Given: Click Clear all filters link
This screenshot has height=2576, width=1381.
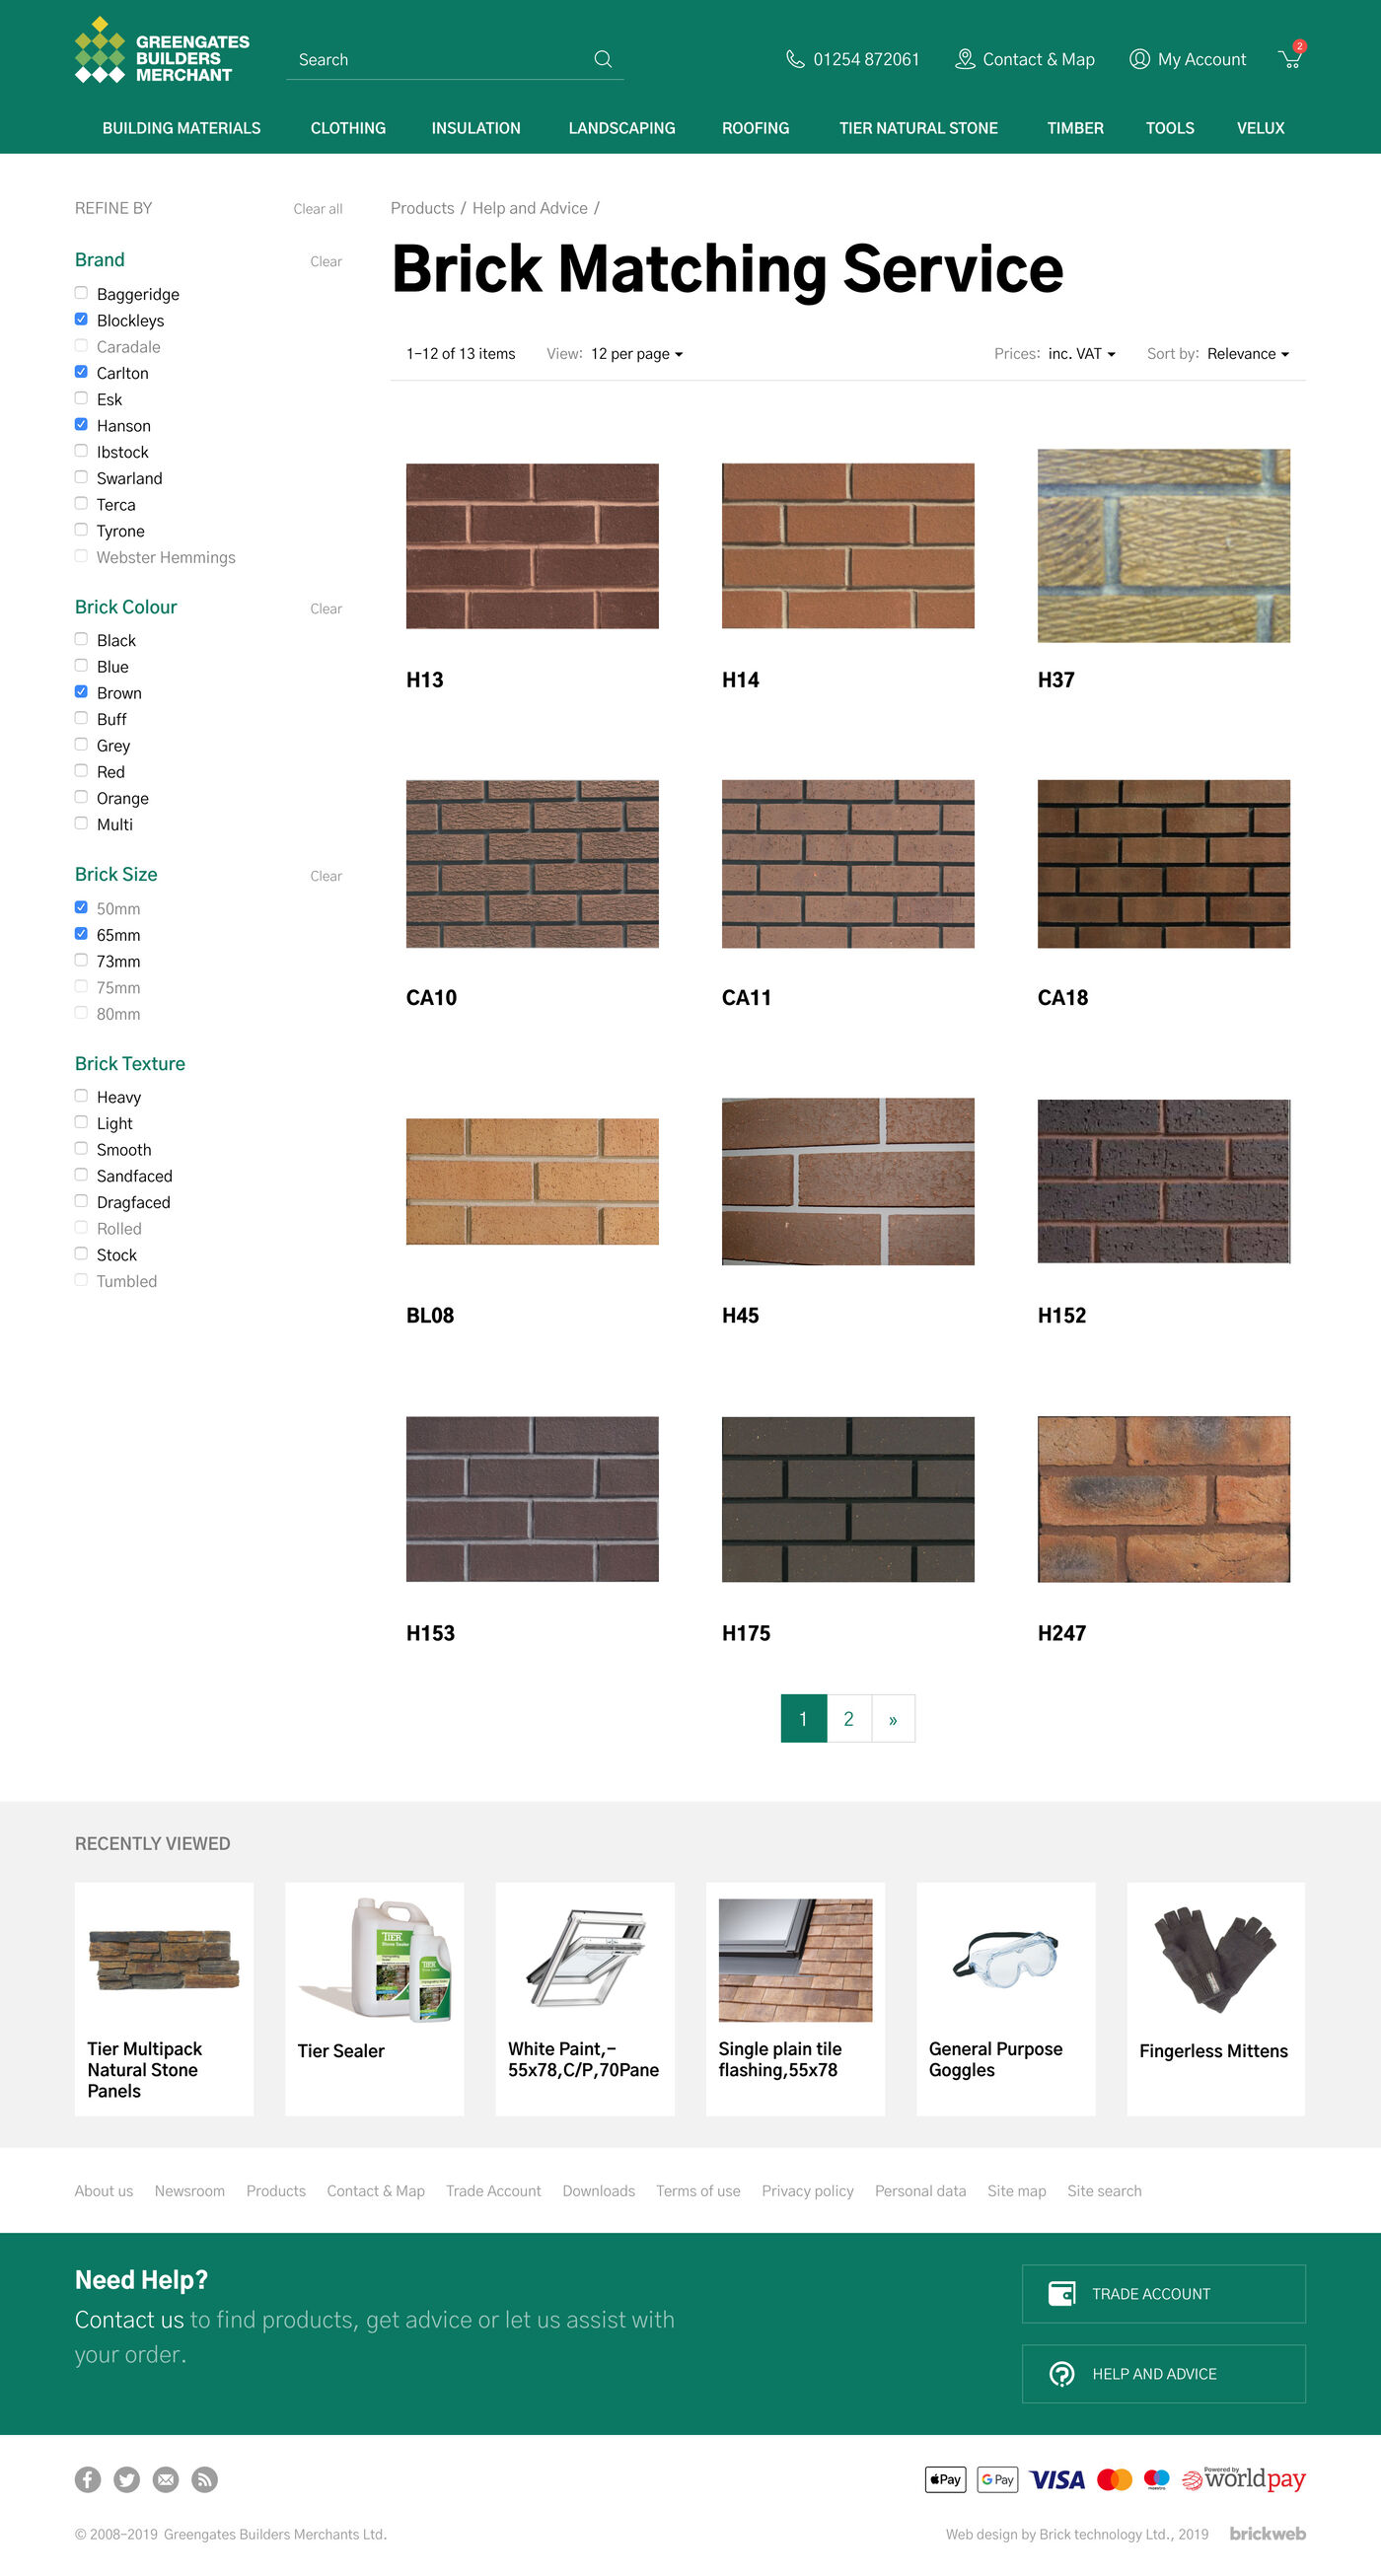Looking at the screenshot, I should click(x=317, y=209).
